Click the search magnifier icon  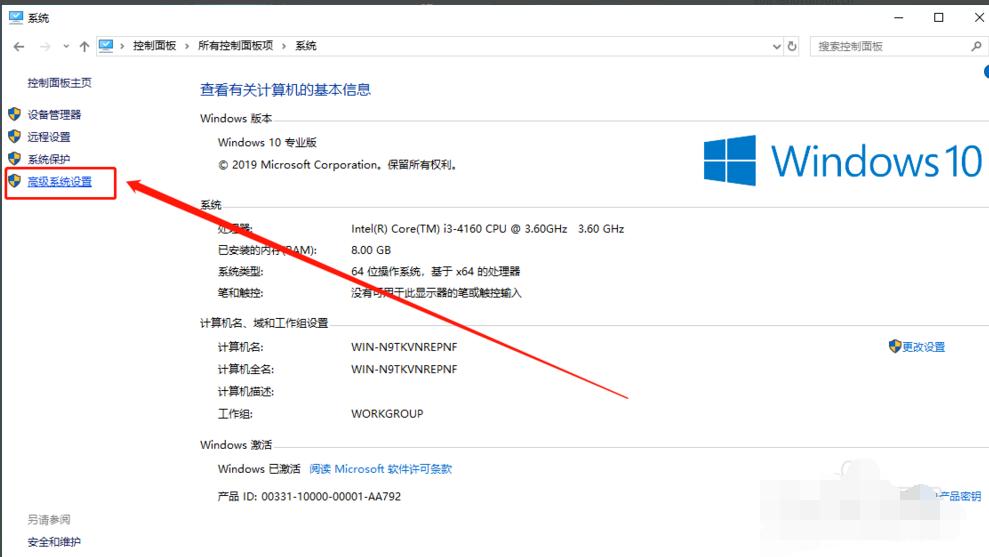(976, 46)
